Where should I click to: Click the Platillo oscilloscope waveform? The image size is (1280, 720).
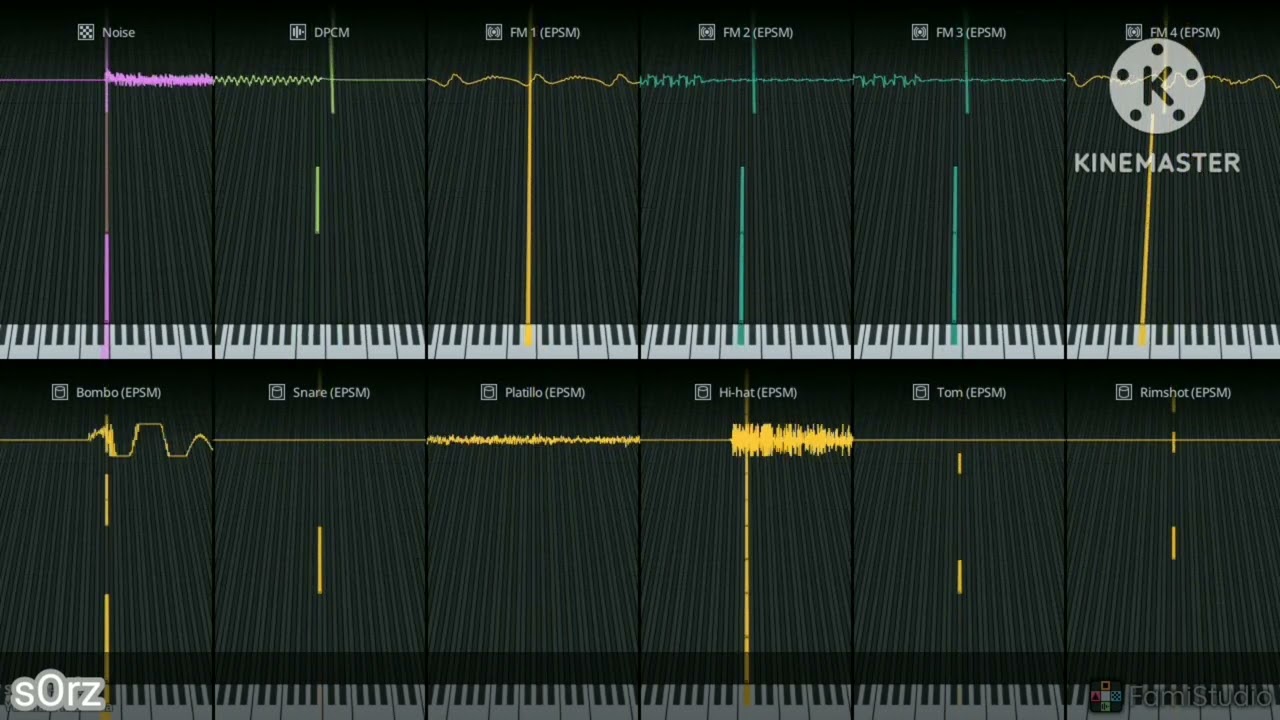pyautogui.click(x=533, y=439)
